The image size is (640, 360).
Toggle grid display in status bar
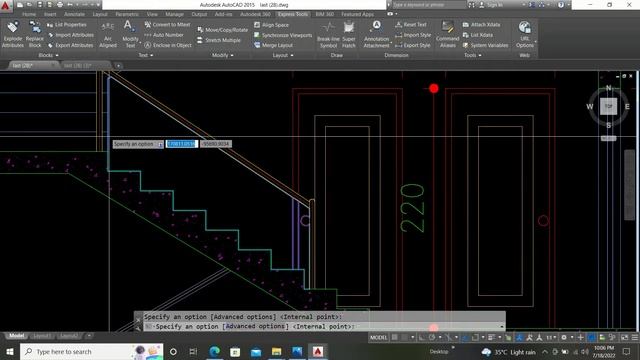(395, 338)
